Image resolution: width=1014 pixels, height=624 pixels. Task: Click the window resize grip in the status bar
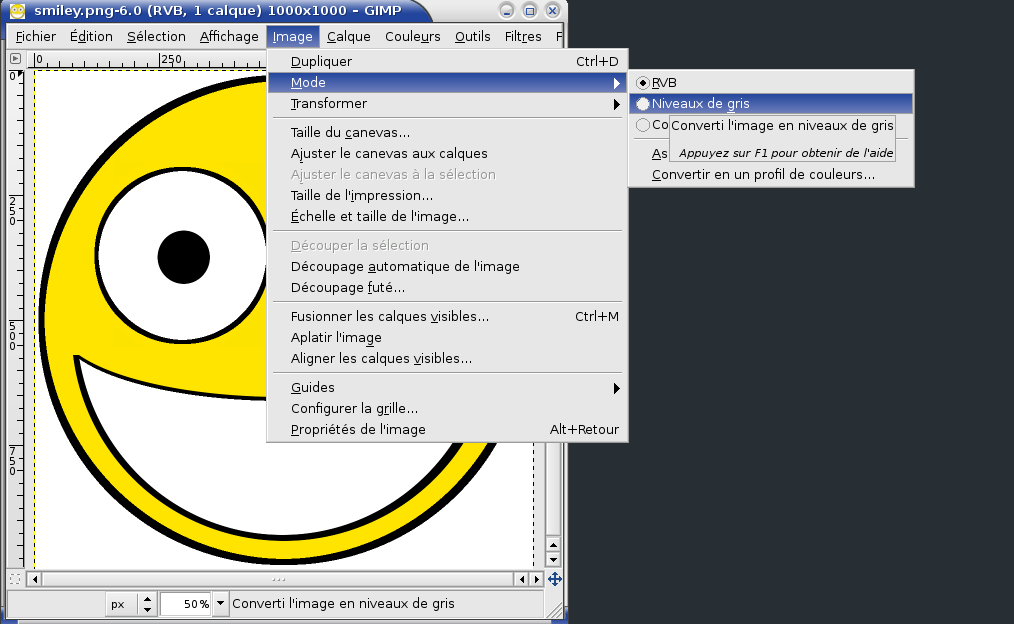pos(555,605)
